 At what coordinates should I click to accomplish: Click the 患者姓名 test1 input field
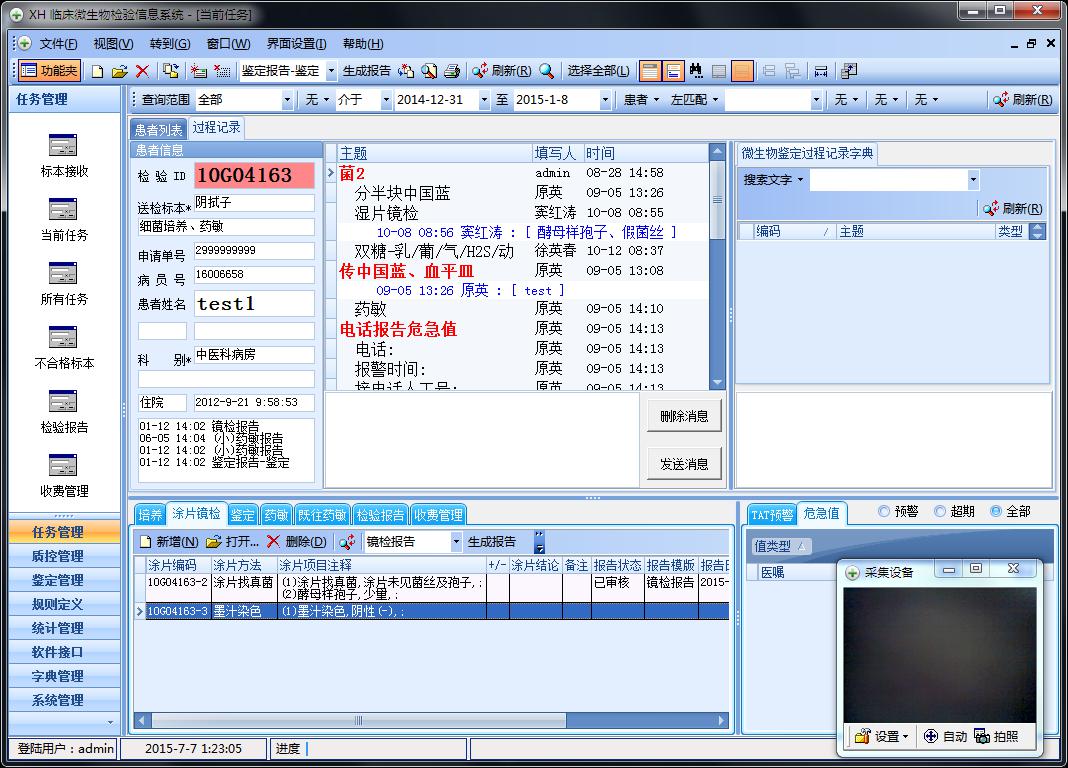254,304
